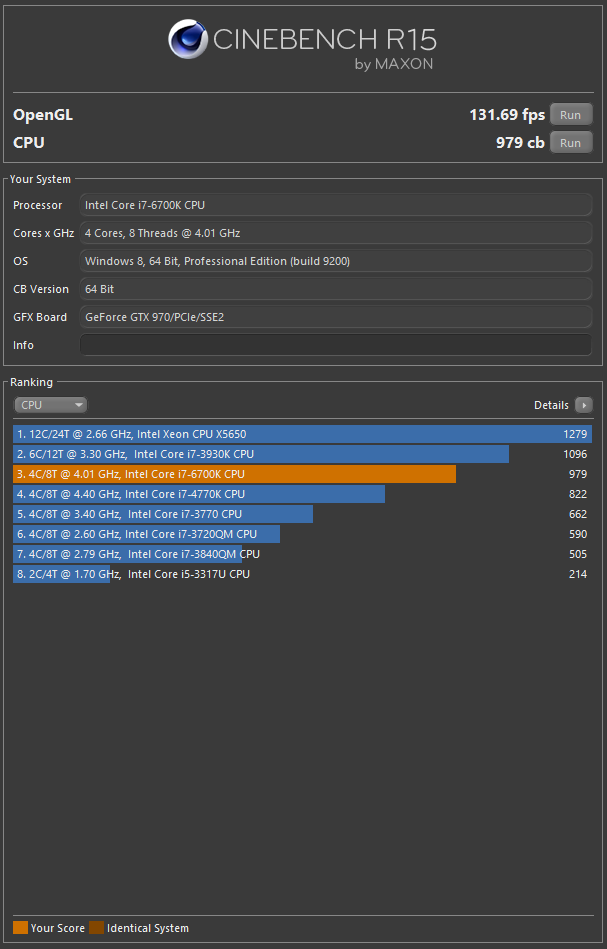
Task: Click the Info text field
Action: click(335, 345)
